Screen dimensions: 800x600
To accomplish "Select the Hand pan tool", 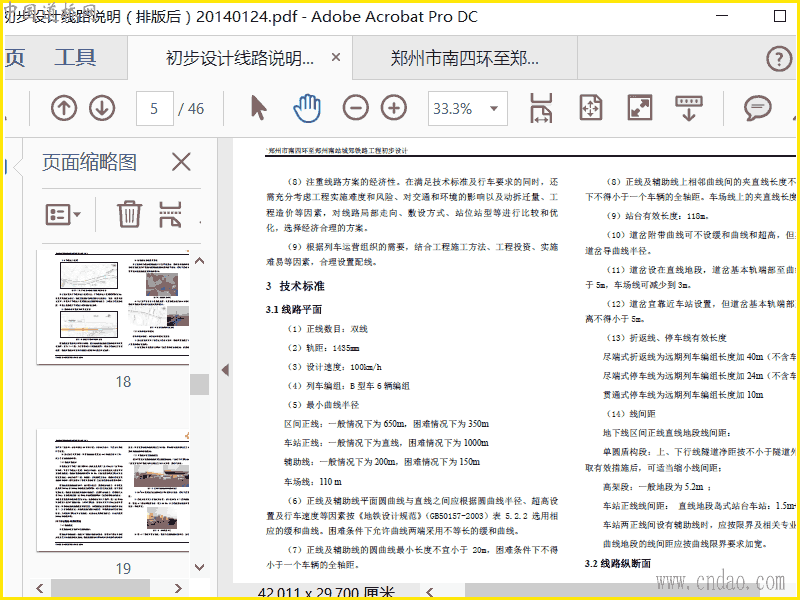I will pos(307,108).
